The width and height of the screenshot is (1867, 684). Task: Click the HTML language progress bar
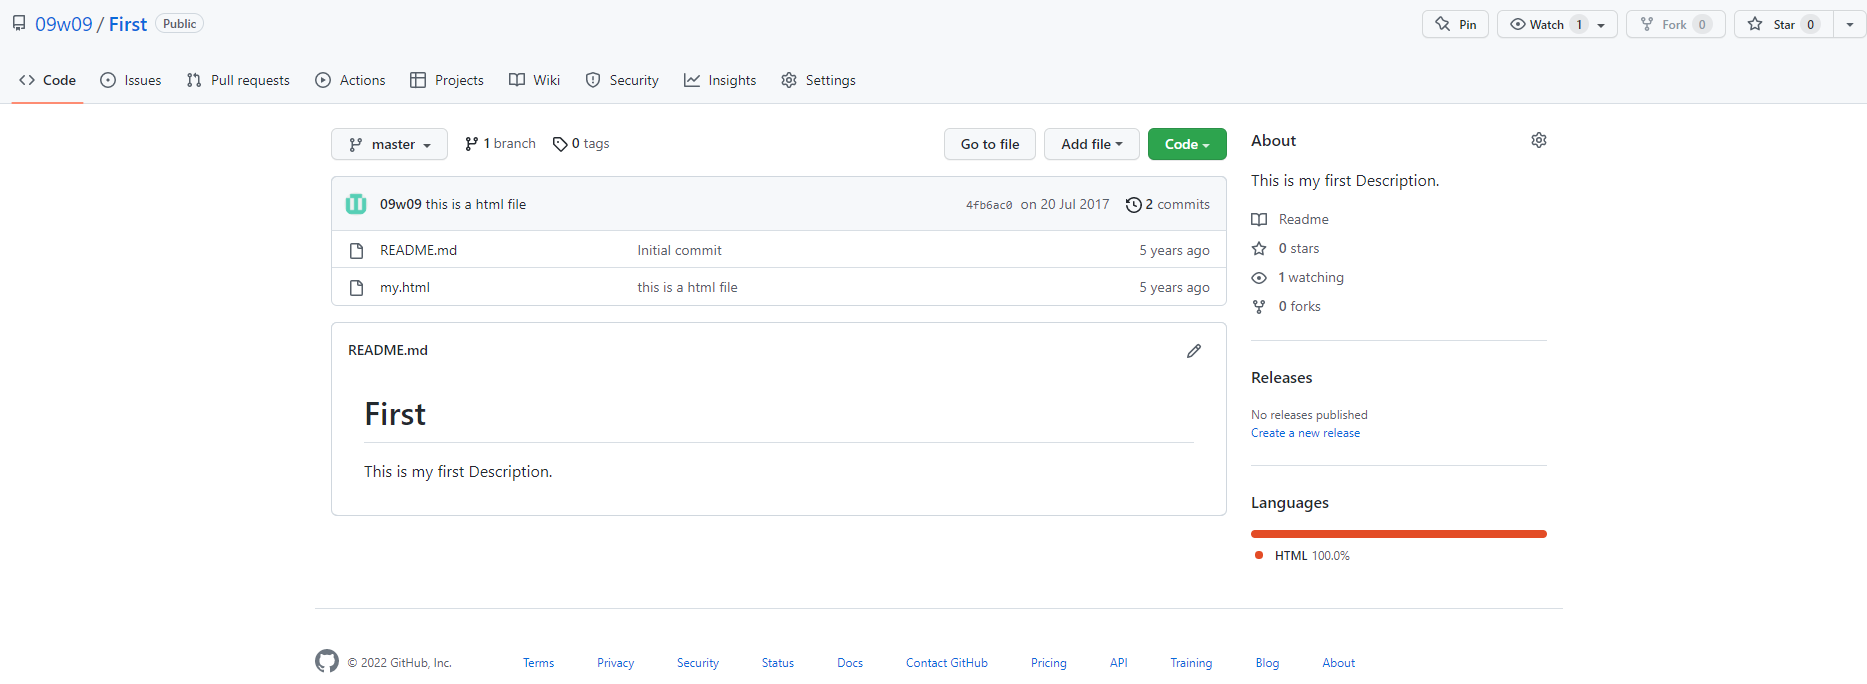pyautogui.click(x=1398, y=534)
